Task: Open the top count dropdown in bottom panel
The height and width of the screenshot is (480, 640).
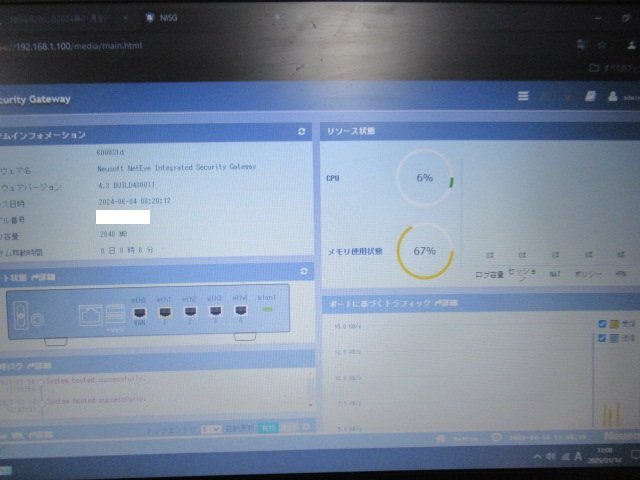Action: tap(211, 429)
